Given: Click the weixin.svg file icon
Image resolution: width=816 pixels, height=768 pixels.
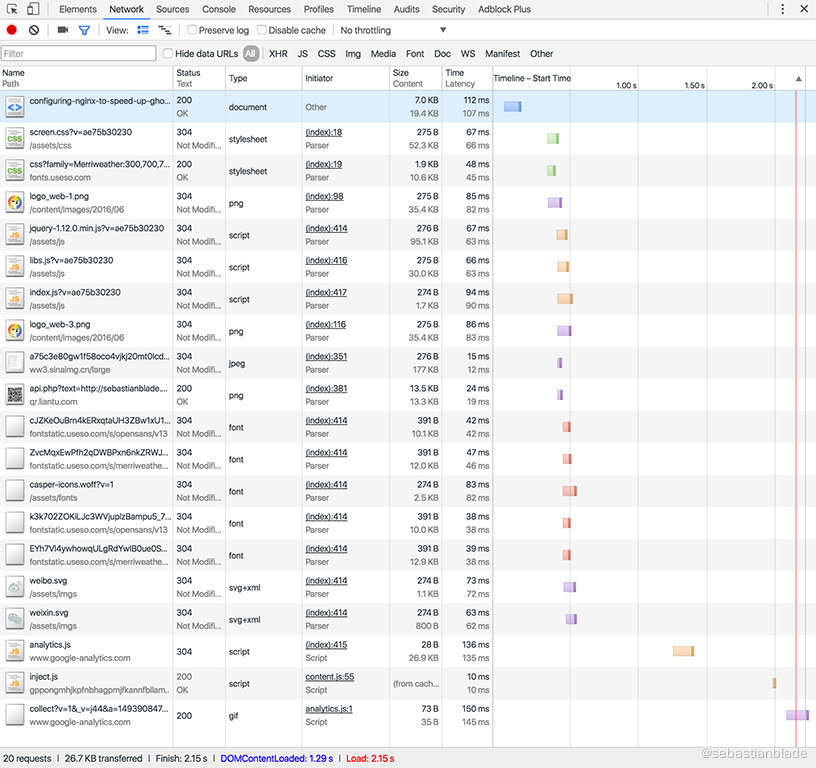Looking at the screenshot, I should 15,619.
